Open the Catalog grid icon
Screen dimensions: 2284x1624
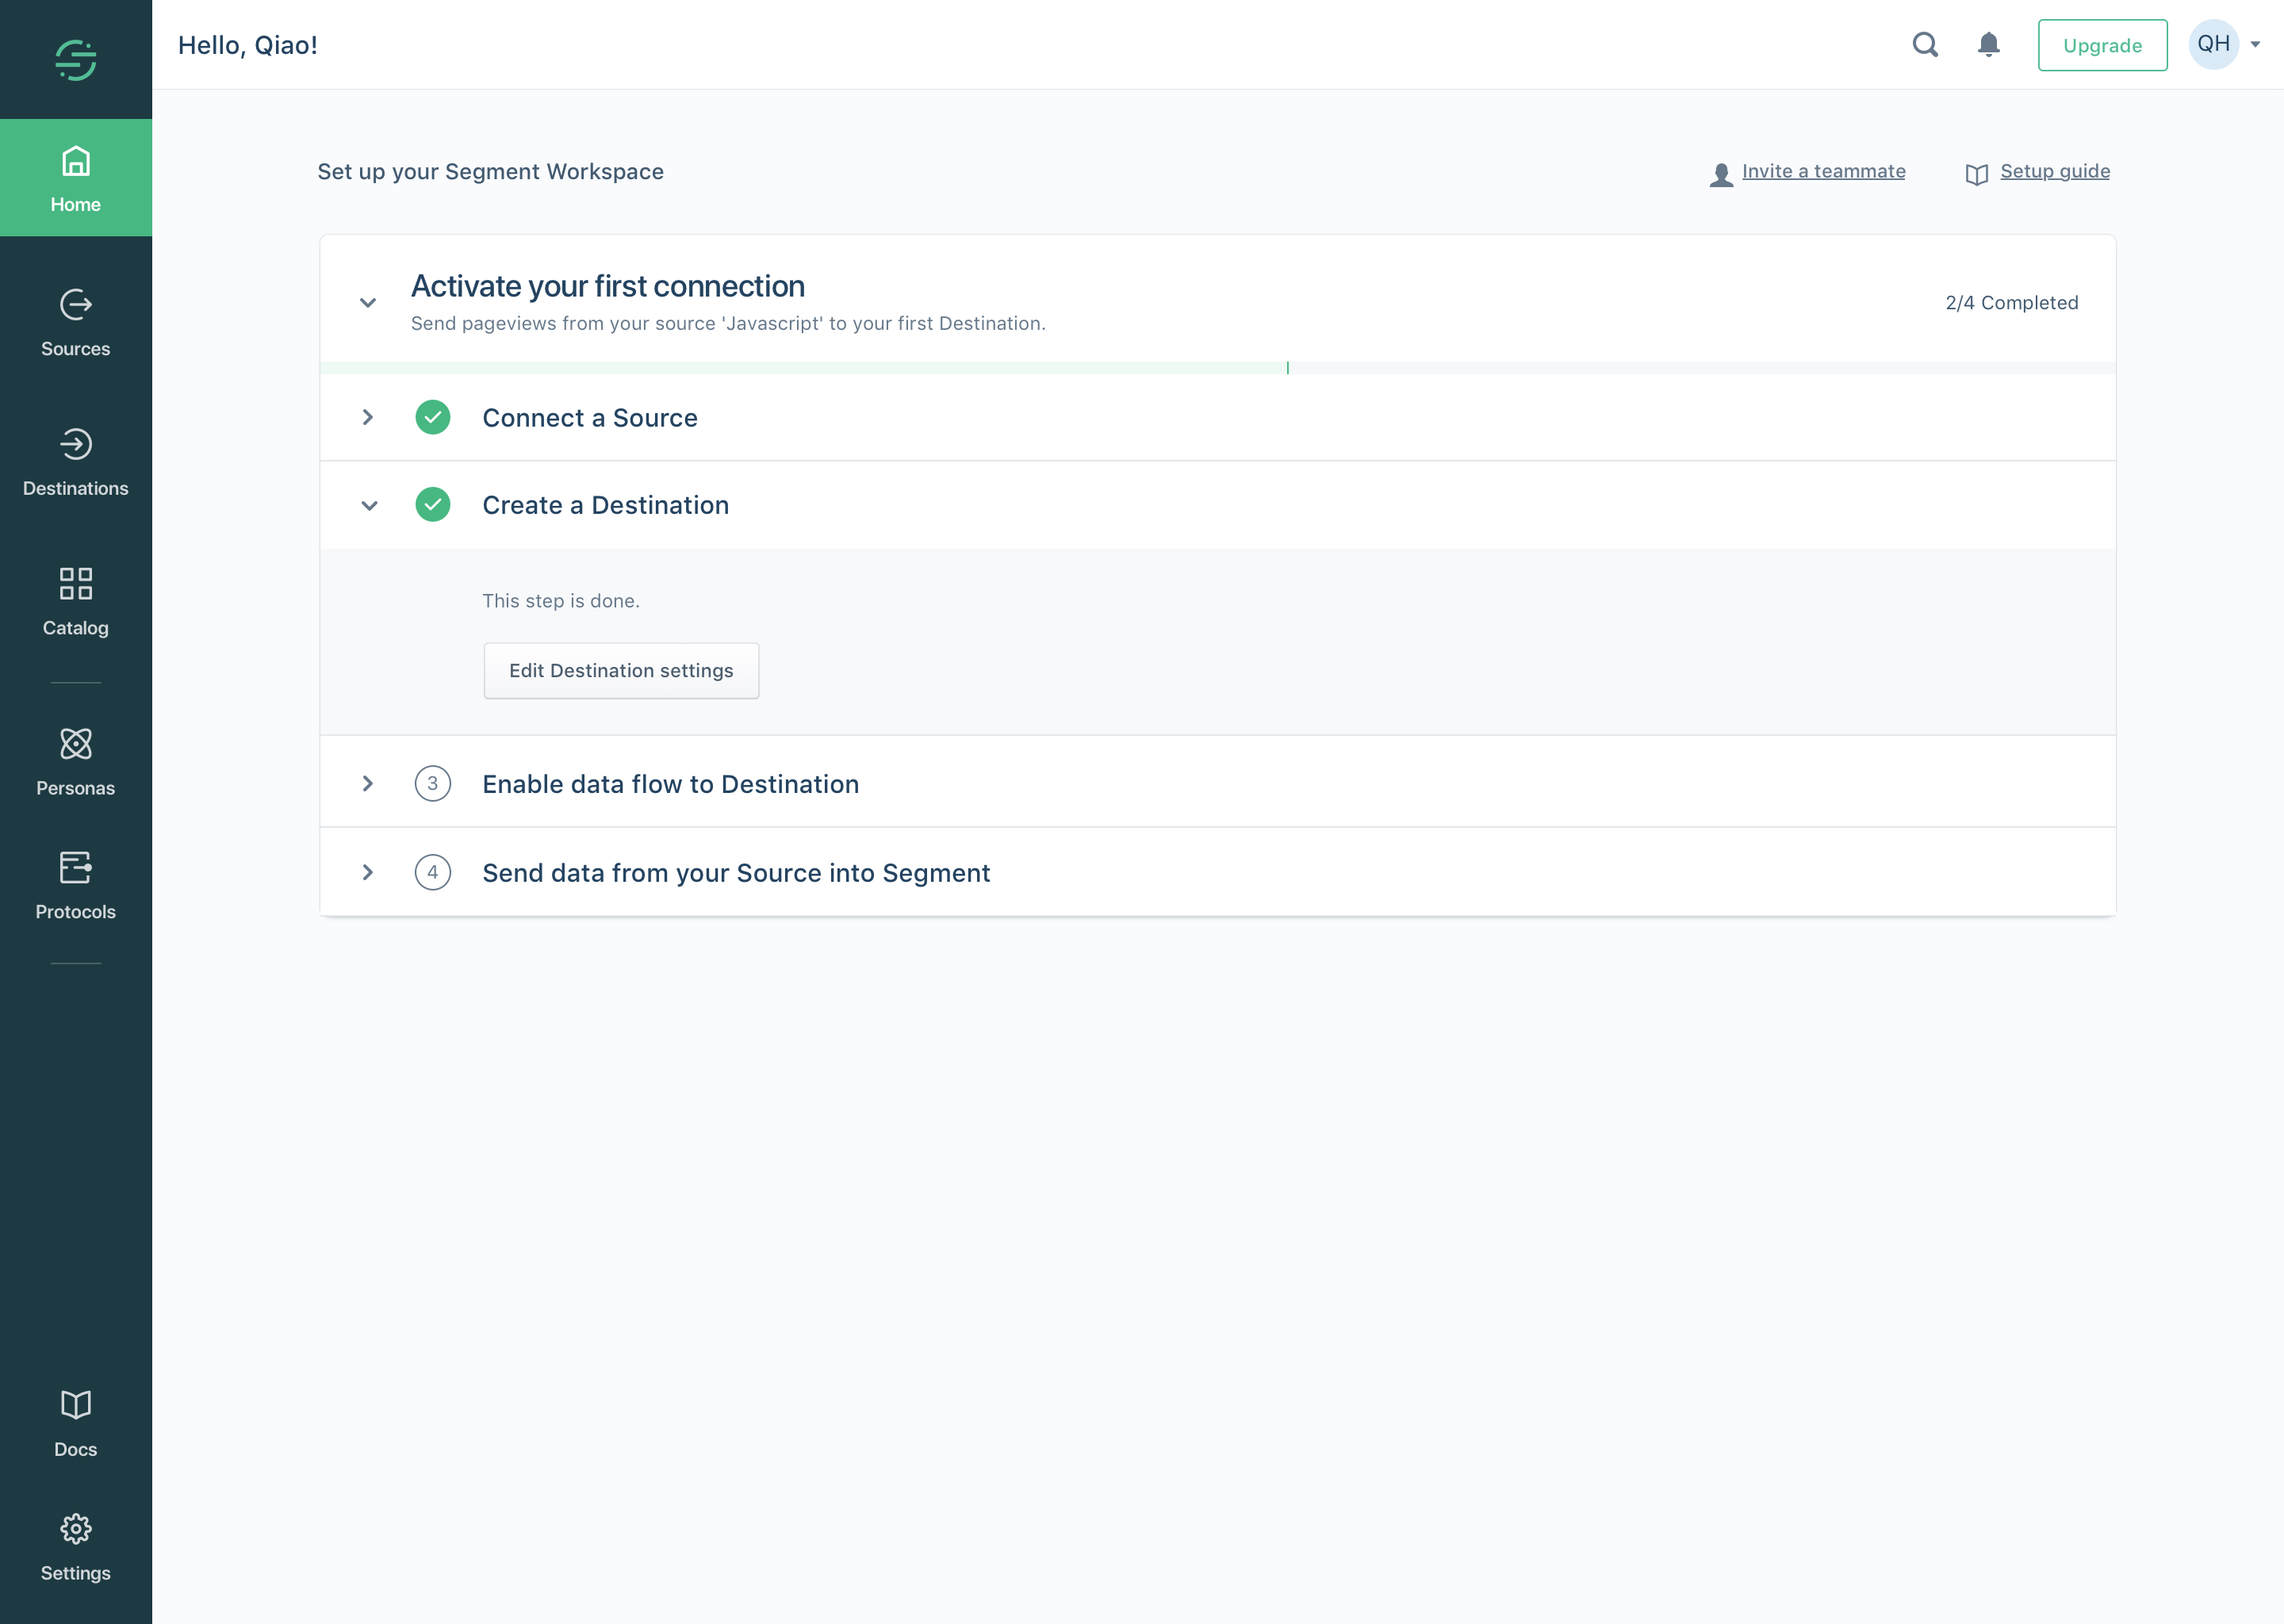[76, 583]
